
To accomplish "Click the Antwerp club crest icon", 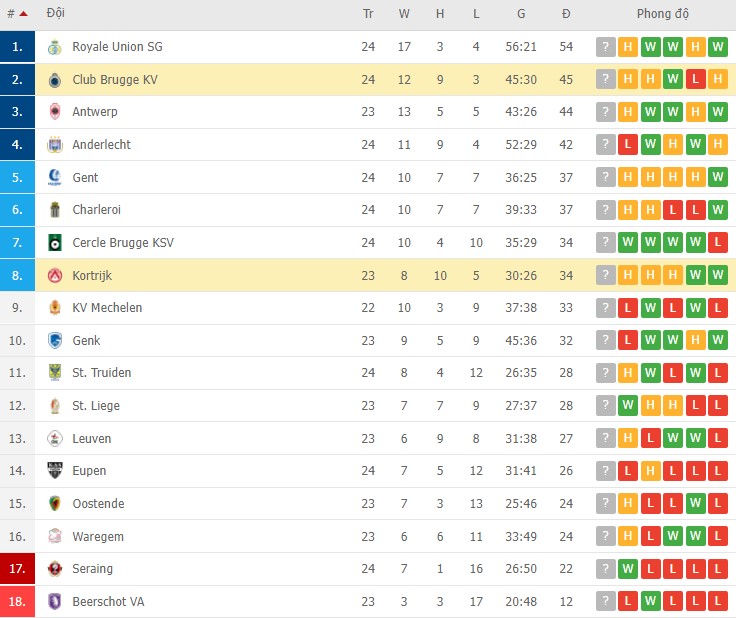I will [55, 112].
